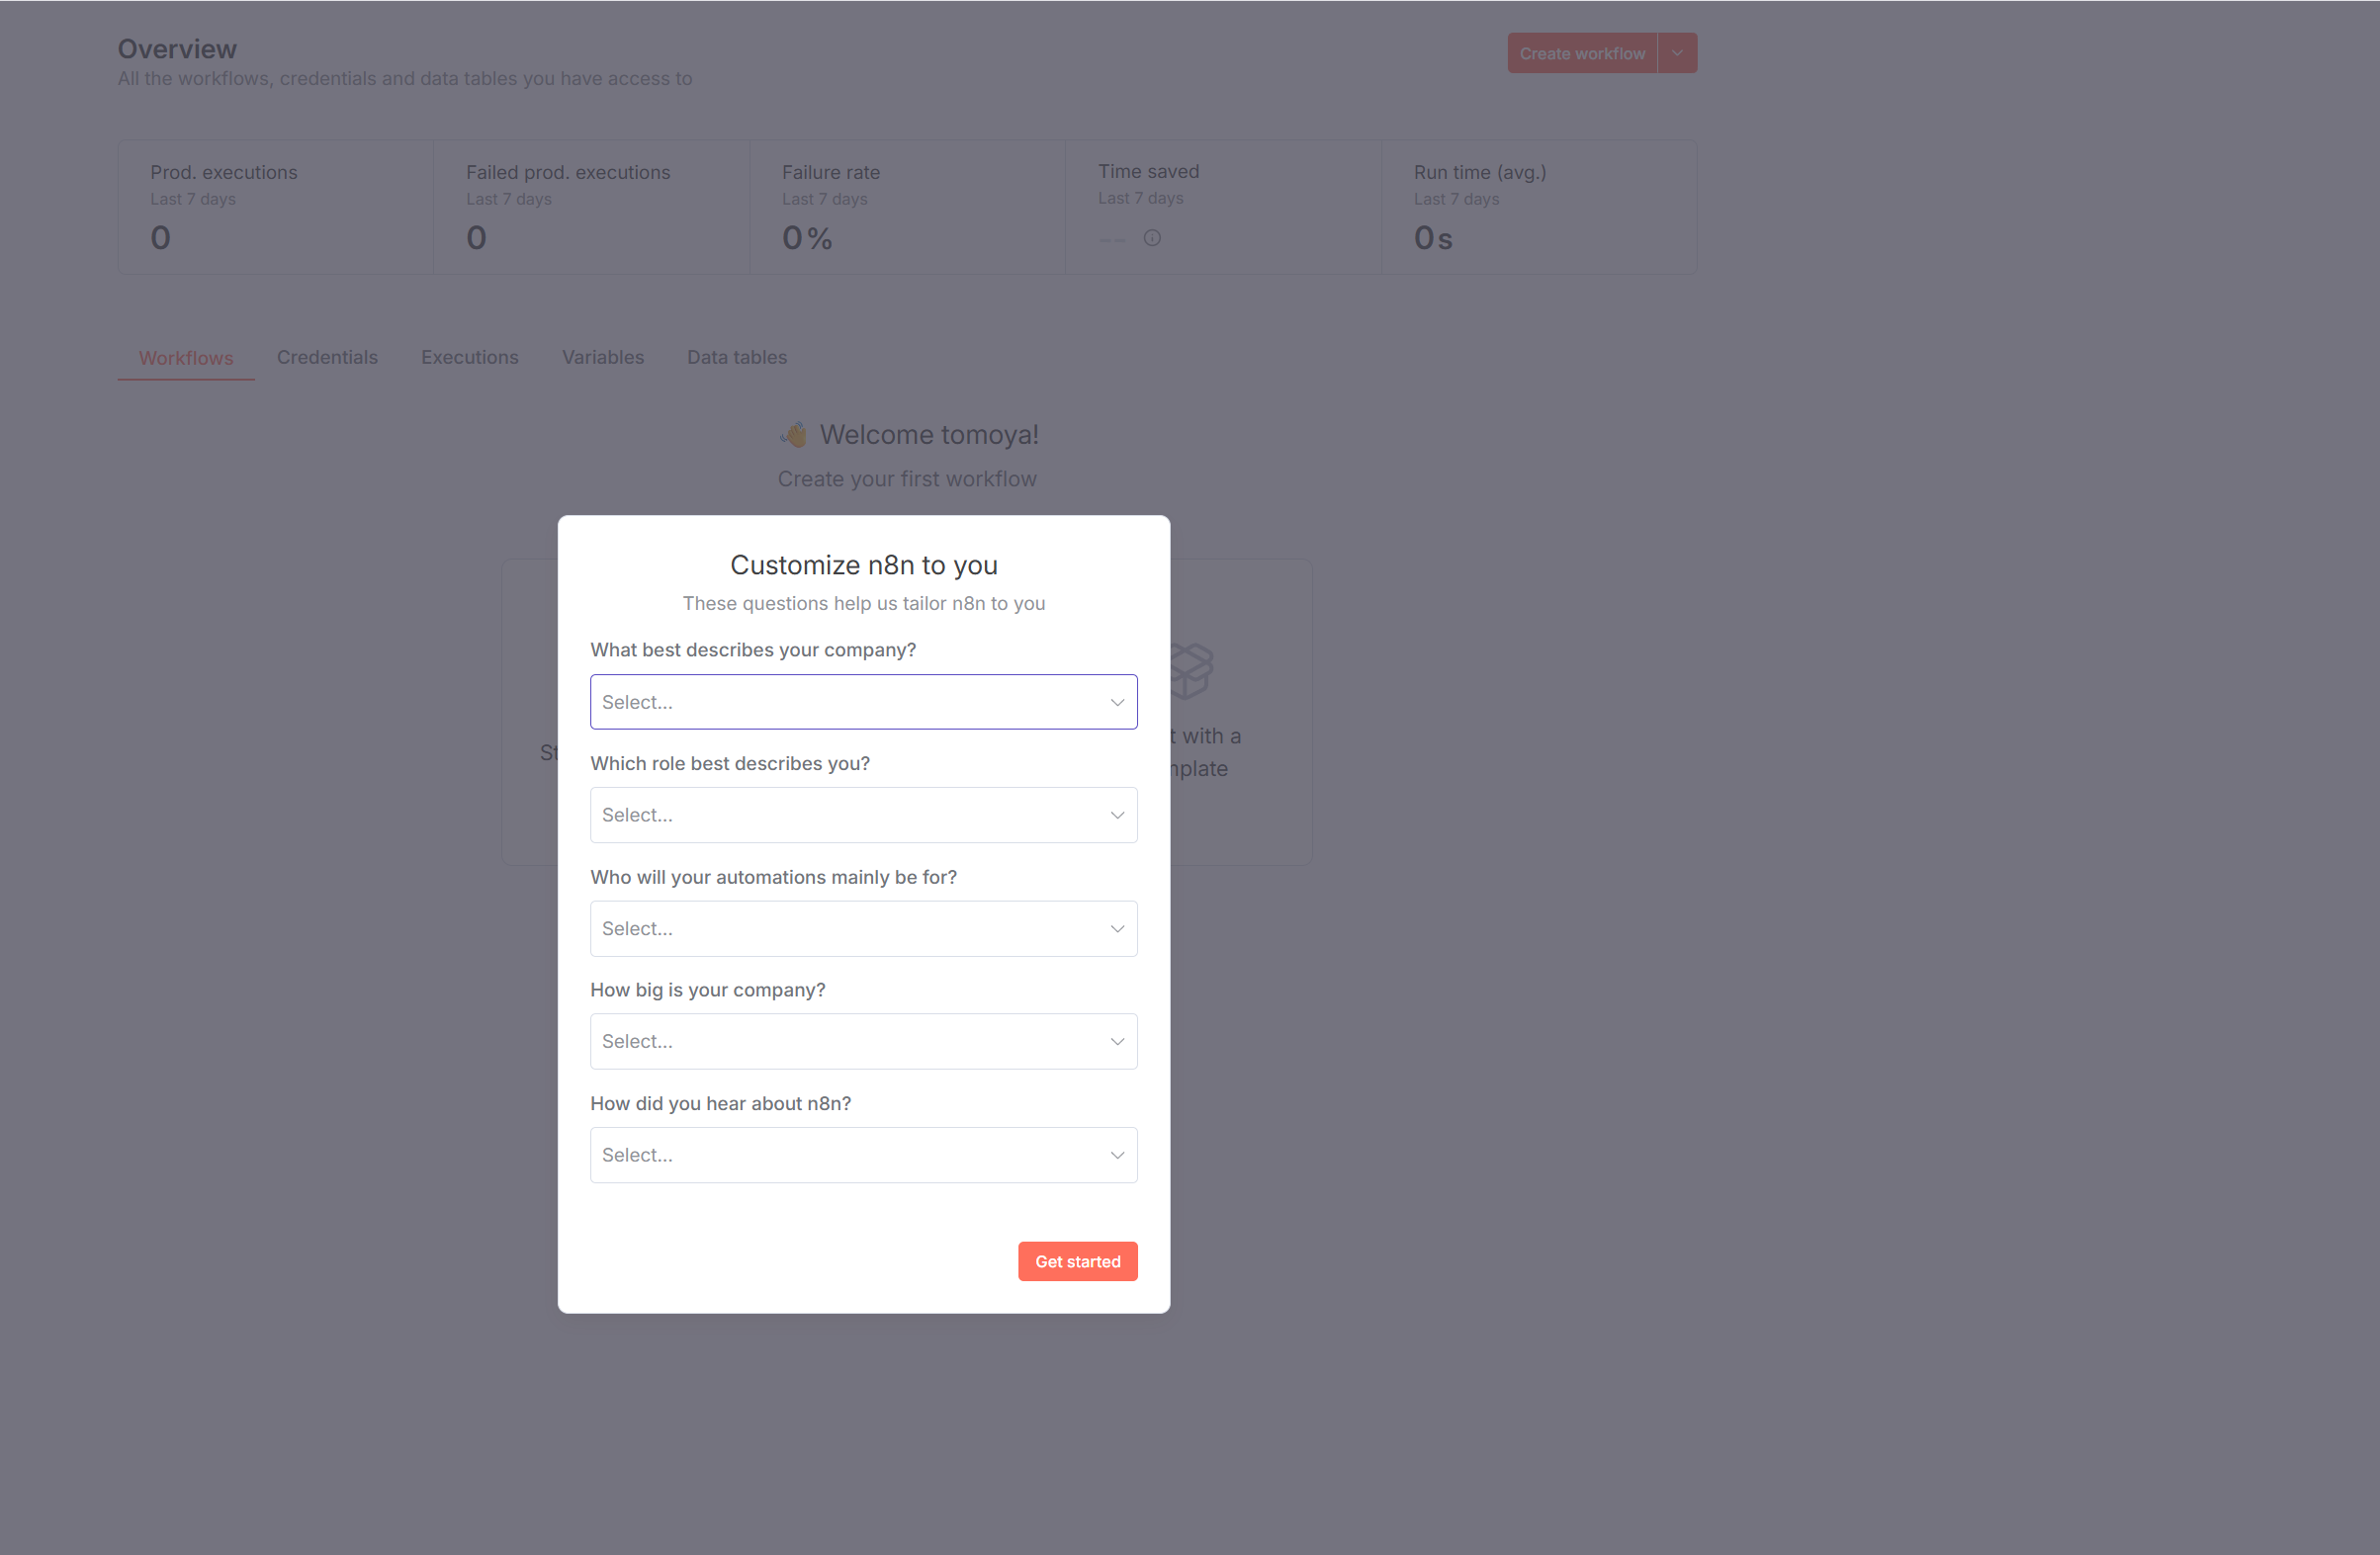Select the Workflows tab

click(186, 358)
